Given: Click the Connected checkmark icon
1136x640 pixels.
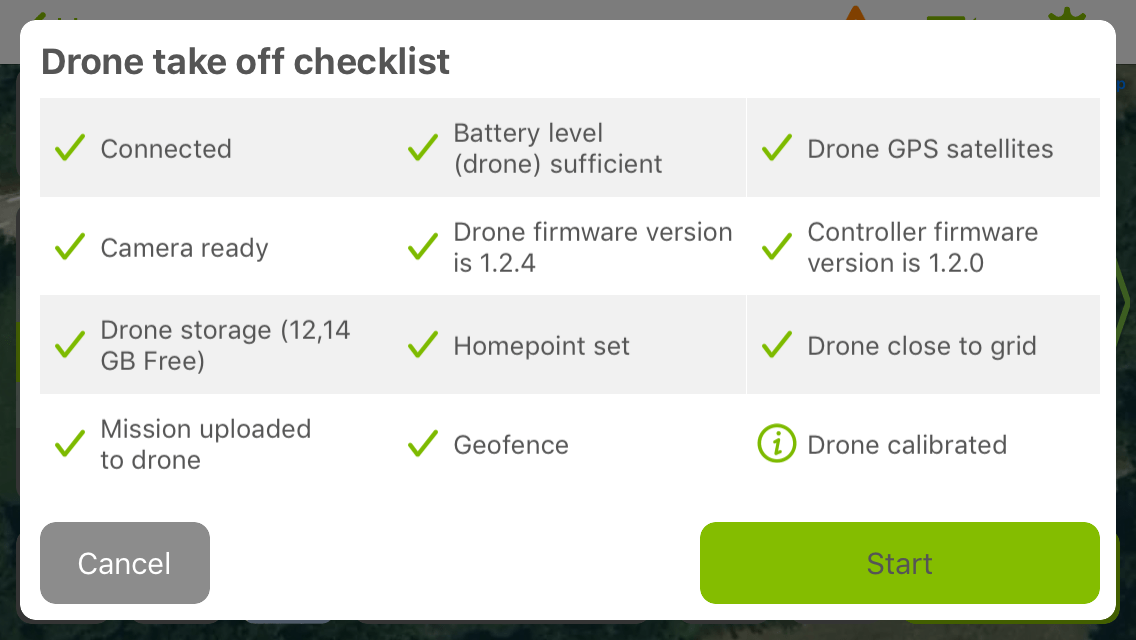Looking at the screenshot, I should click(x=70, y=147).
